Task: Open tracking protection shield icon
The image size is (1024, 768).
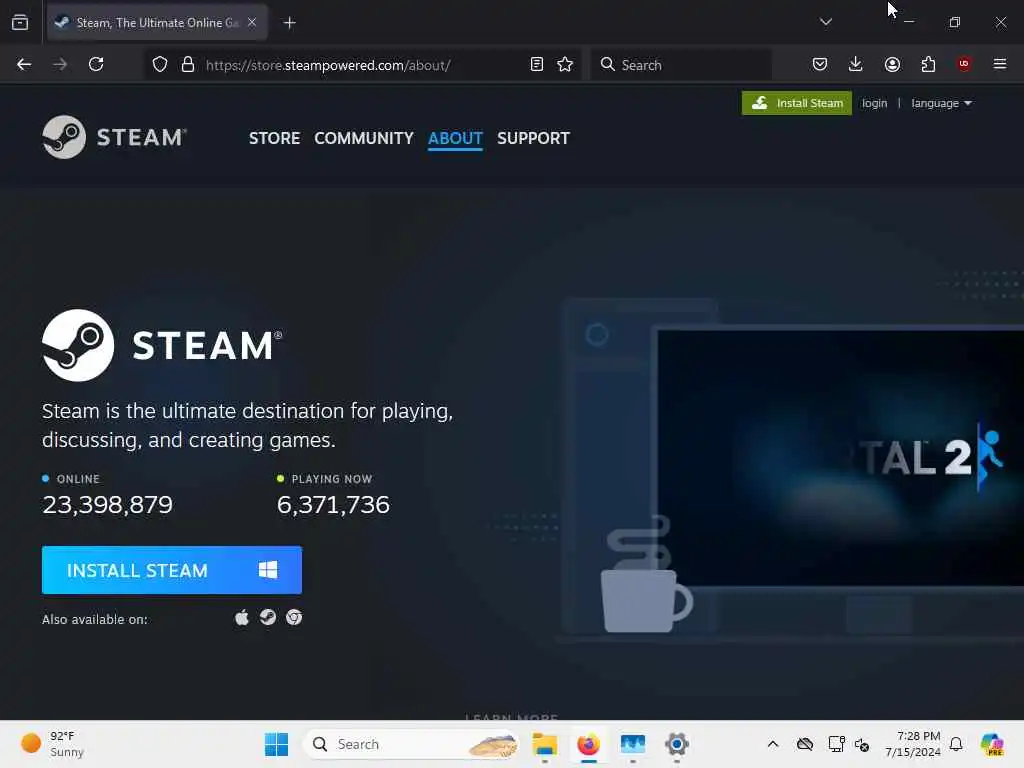Action: tap(160, 65)
